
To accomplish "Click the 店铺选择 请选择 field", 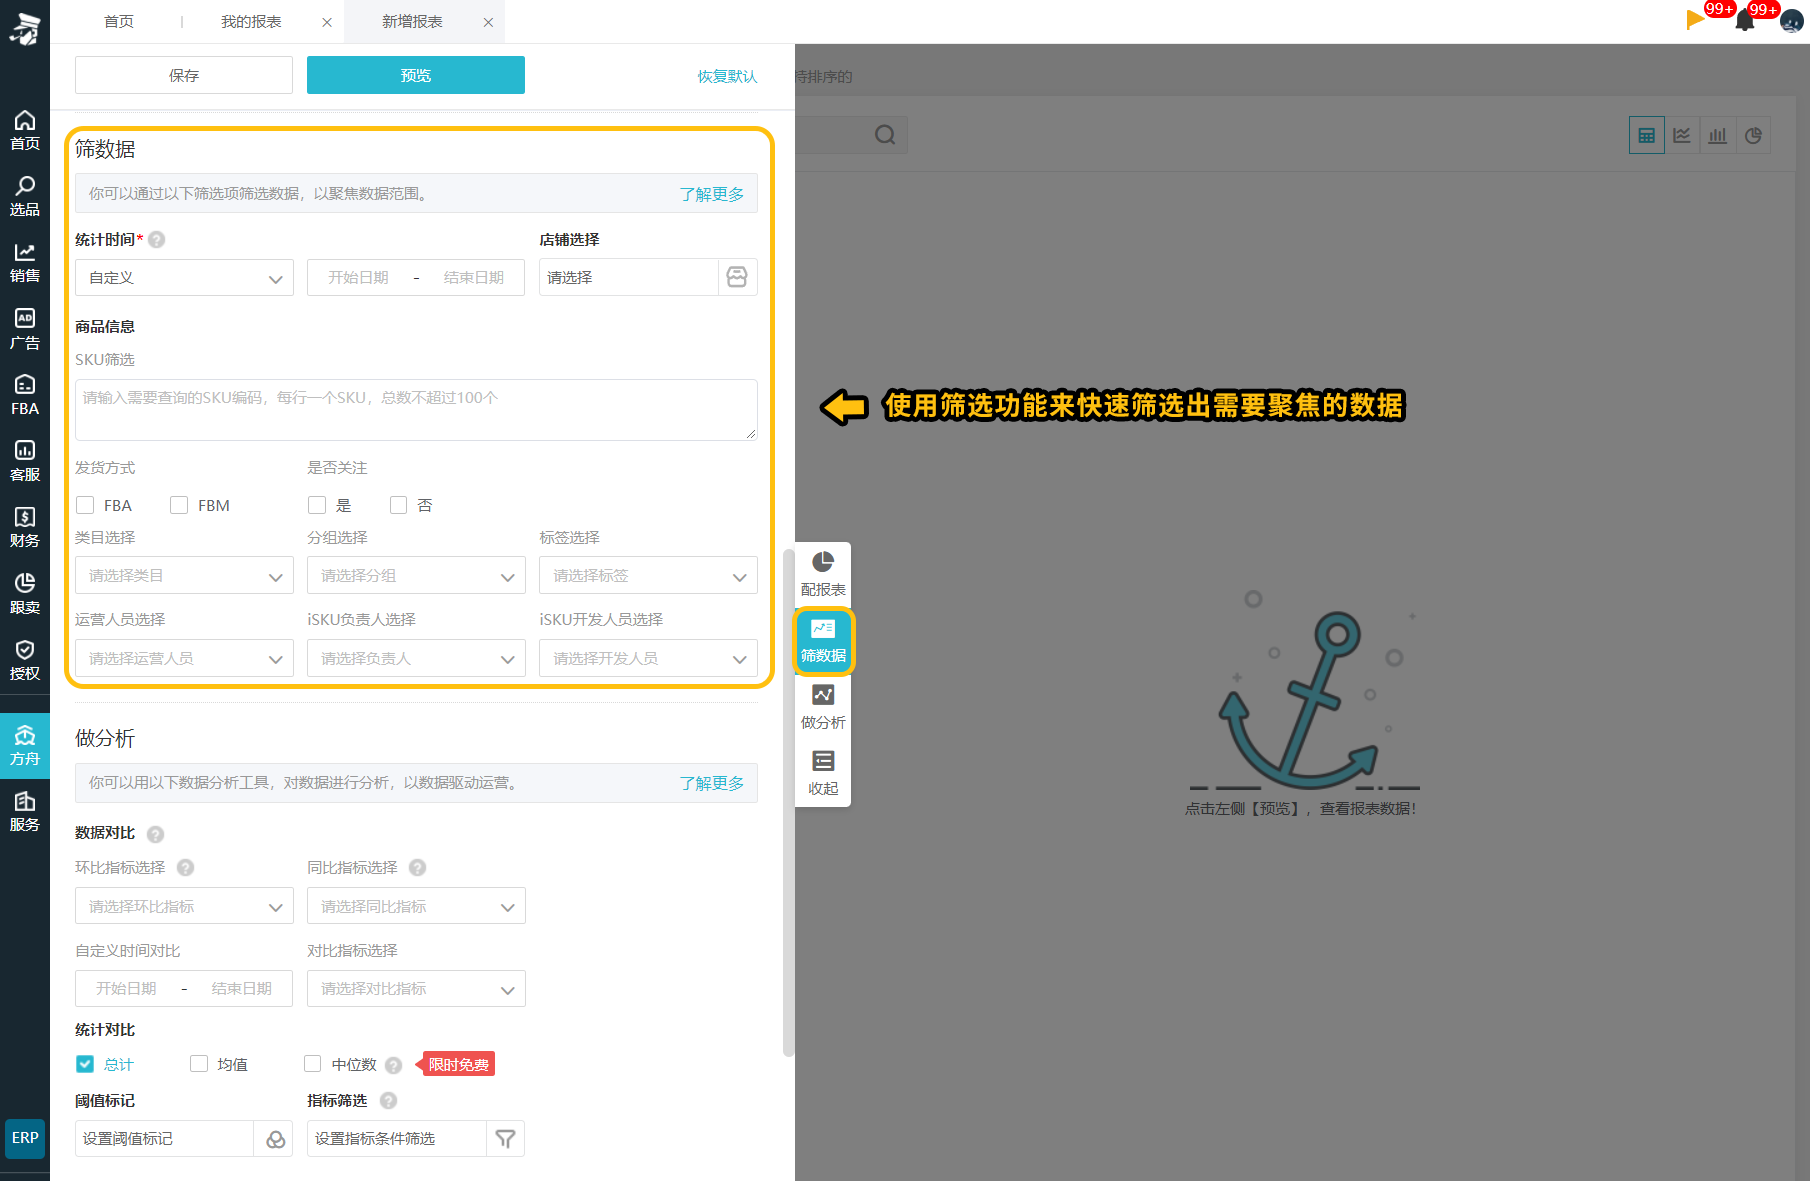I will [629, 277].
